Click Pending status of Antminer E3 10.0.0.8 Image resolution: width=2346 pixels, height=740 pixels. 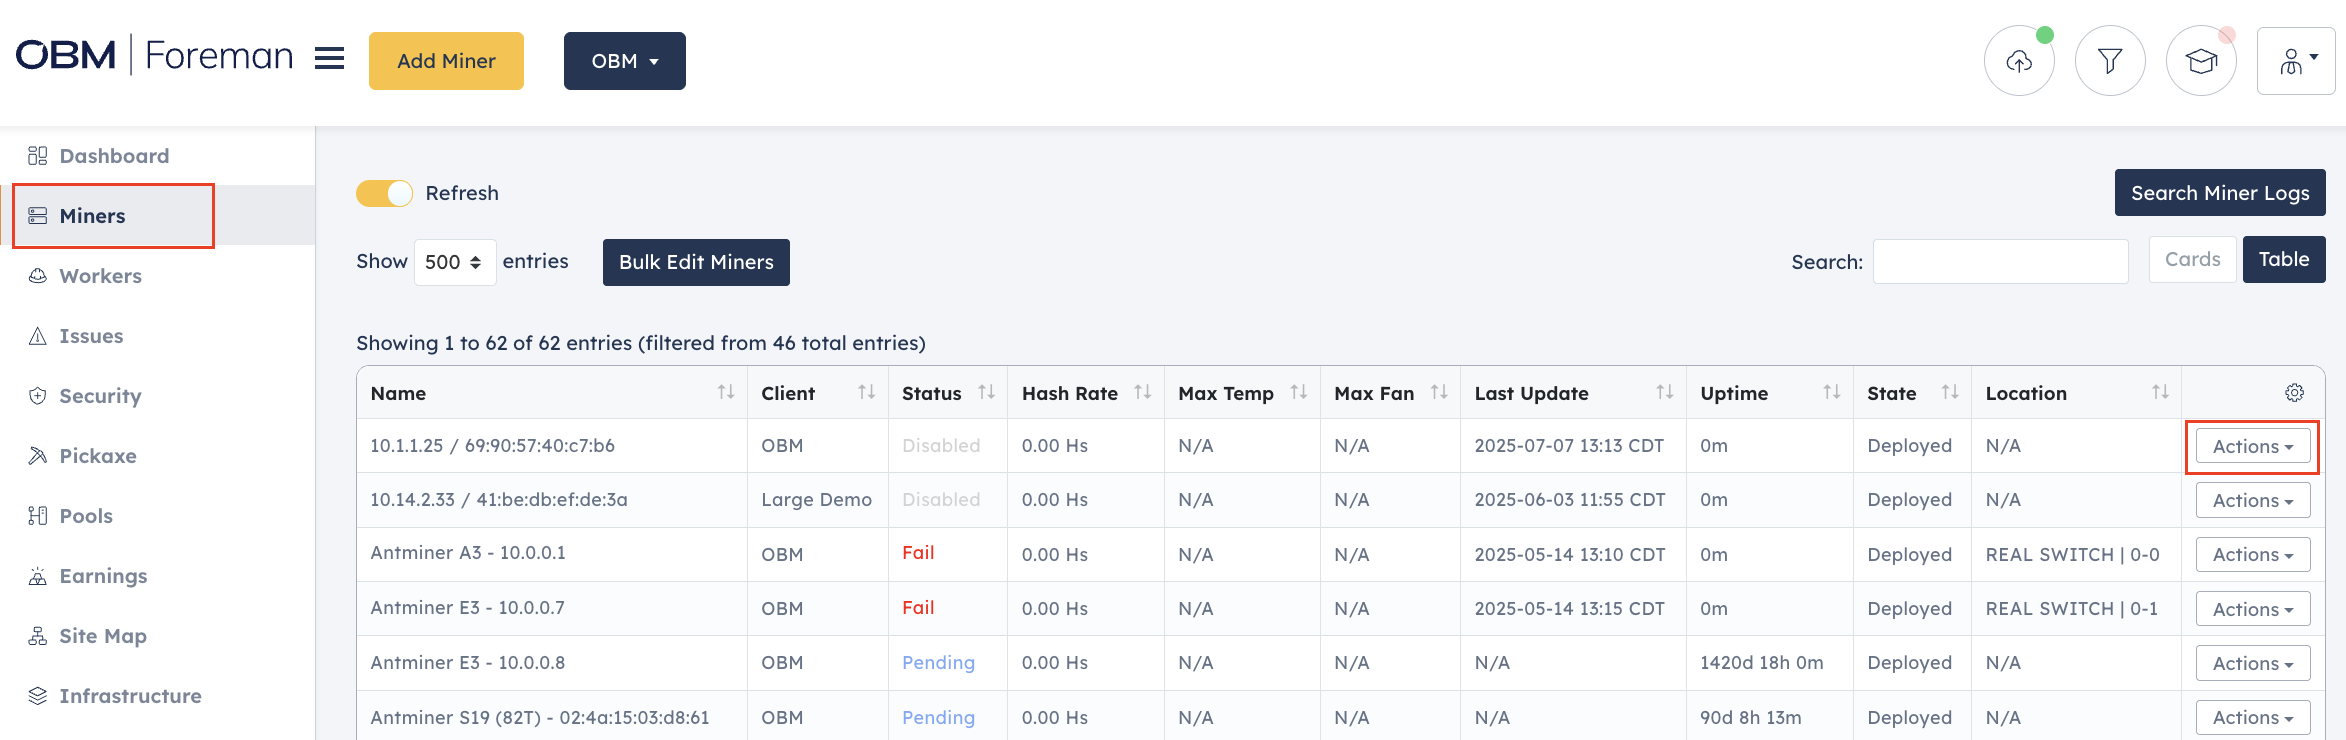point(938,663)
